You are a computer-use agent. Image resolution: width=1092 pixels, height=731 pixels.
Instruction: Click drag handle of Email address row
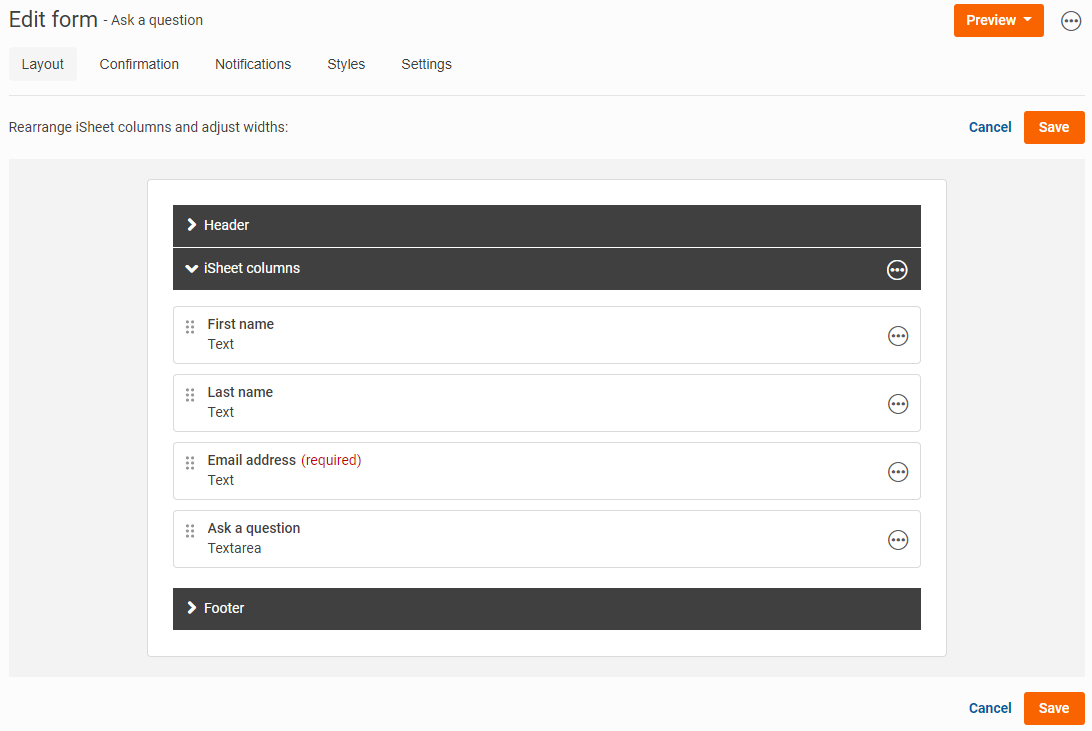[190, 463]
